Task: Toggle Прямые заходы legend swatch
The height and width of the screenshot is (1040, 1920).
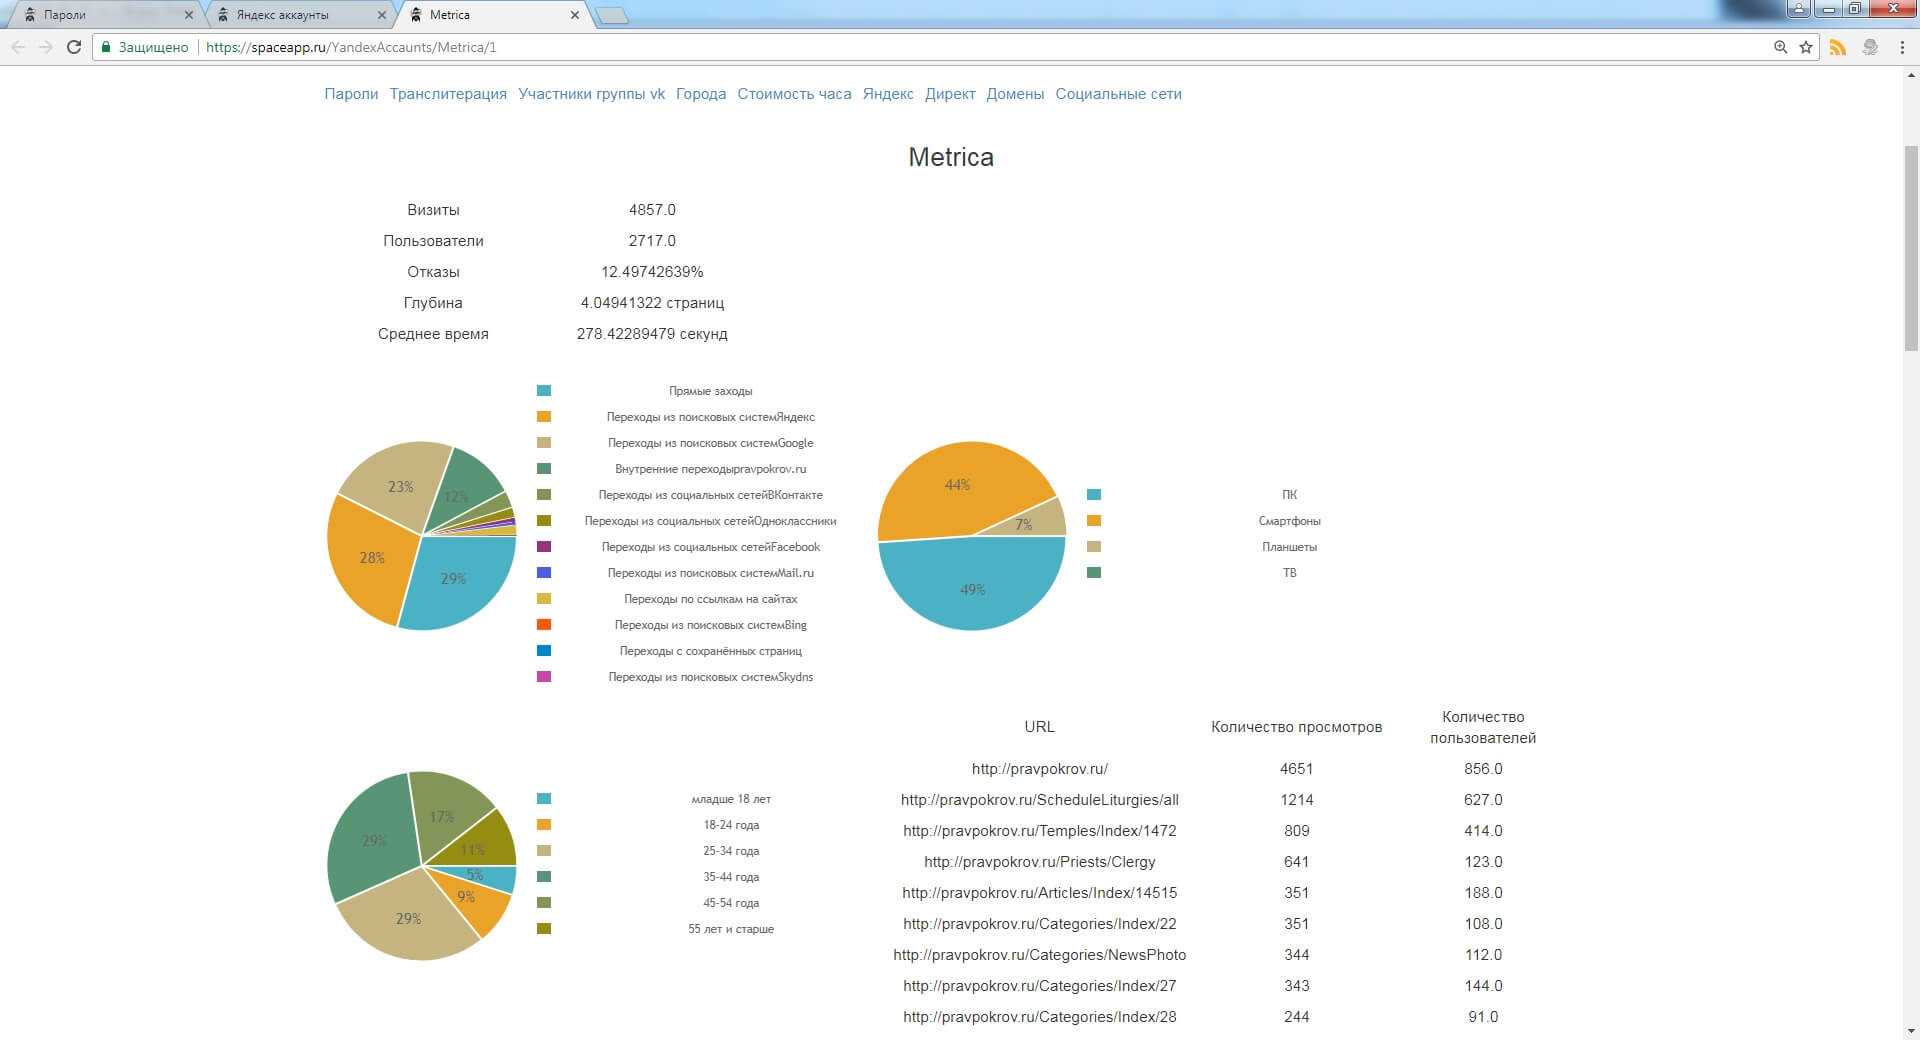Action: point(544,391)
